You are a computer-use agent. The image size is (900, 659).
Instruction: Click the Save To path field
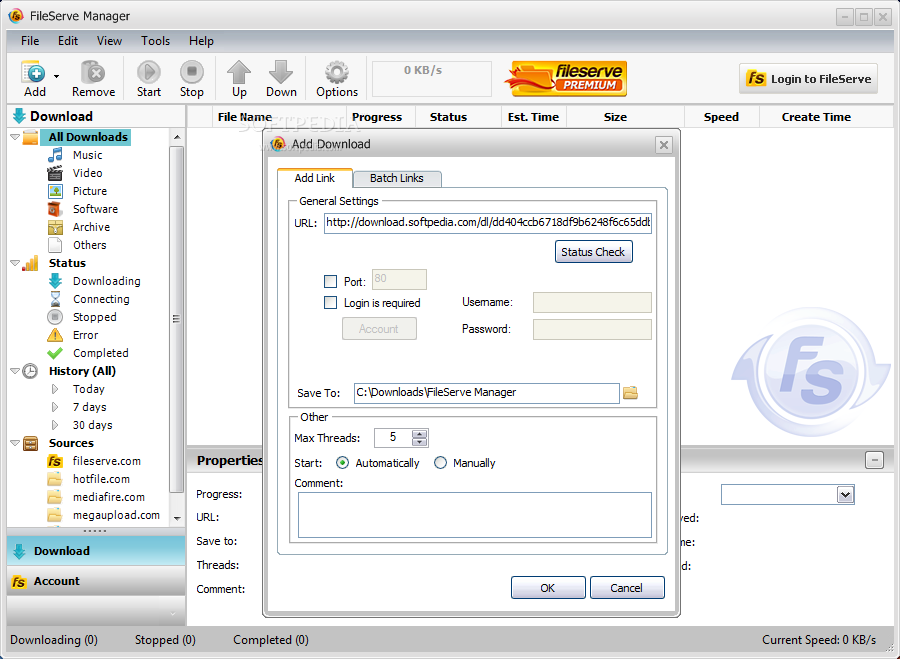pos(486,393)
